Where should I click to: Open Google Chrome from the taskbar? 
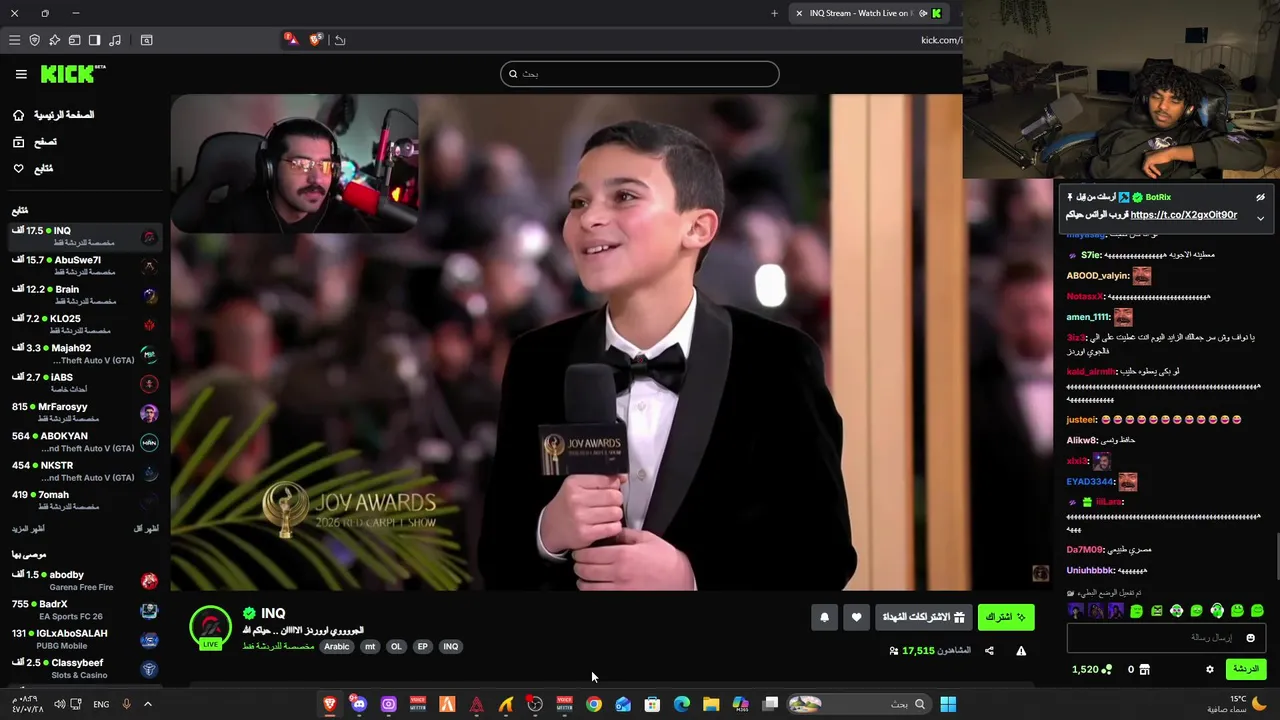pyautogui.click(x=594, y=704)
